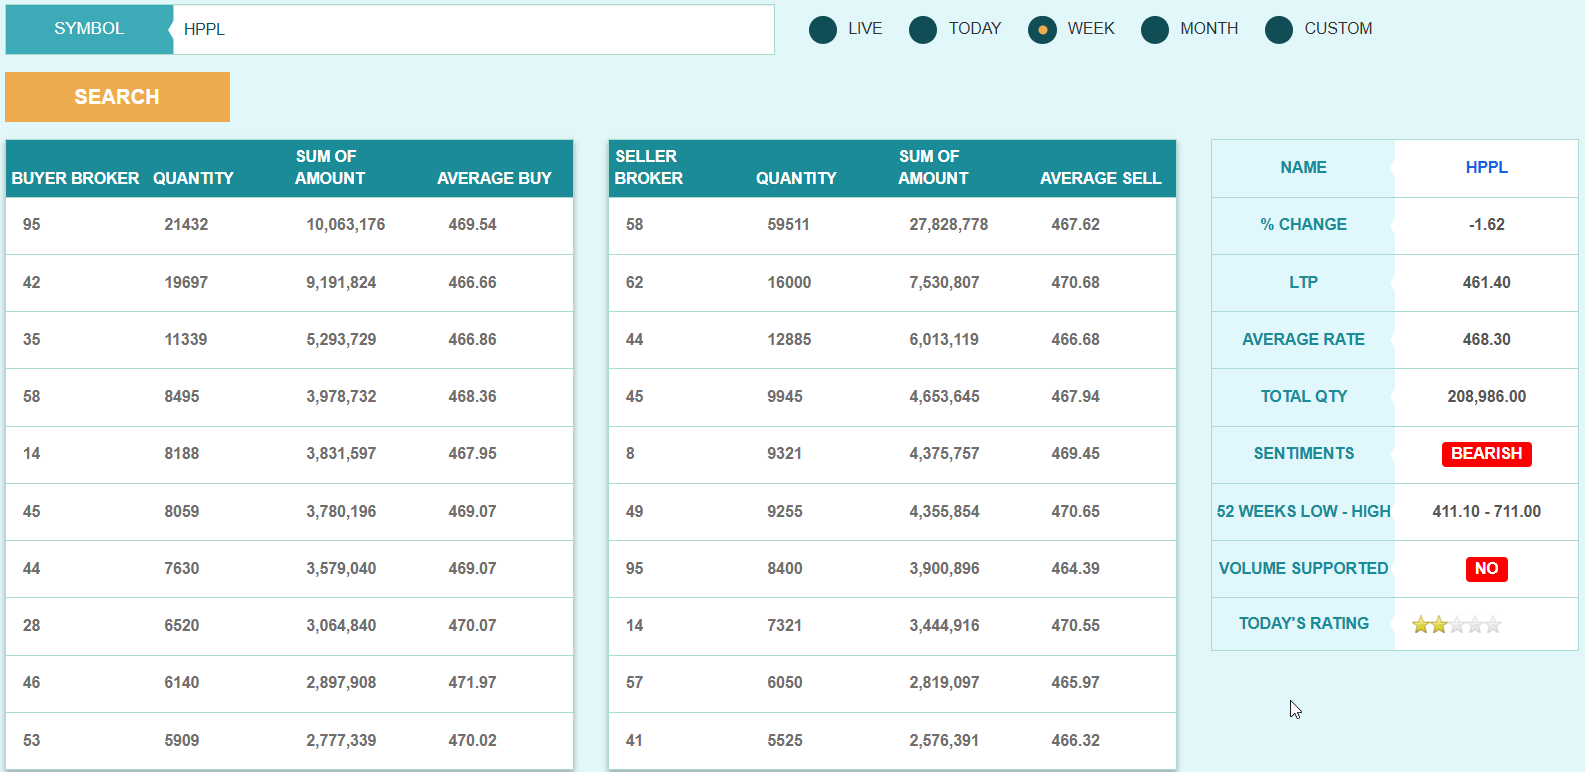Select buyer broker 95 row
This screenshot has height=772, width=1585.
tap(32, 225)
